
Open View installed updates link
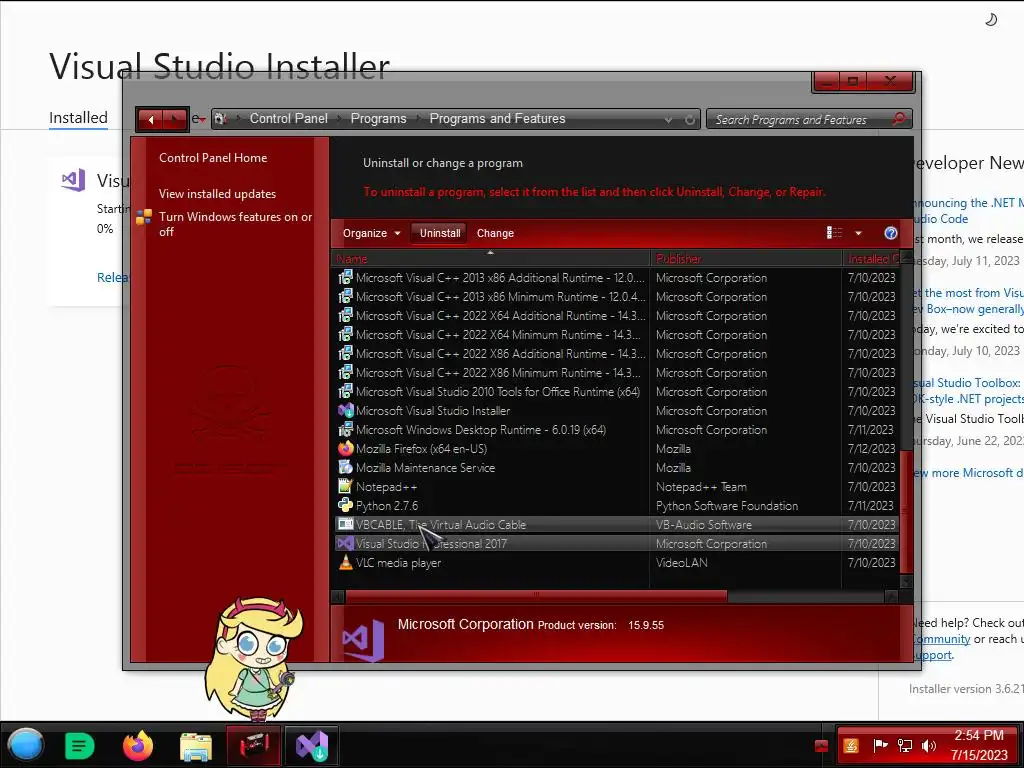pos(217,194)
